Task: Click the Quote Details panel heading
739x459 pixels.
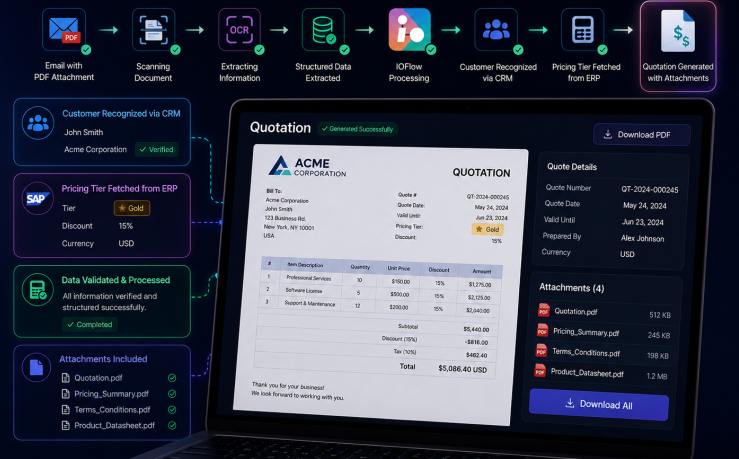Action: tap(572, 167)
